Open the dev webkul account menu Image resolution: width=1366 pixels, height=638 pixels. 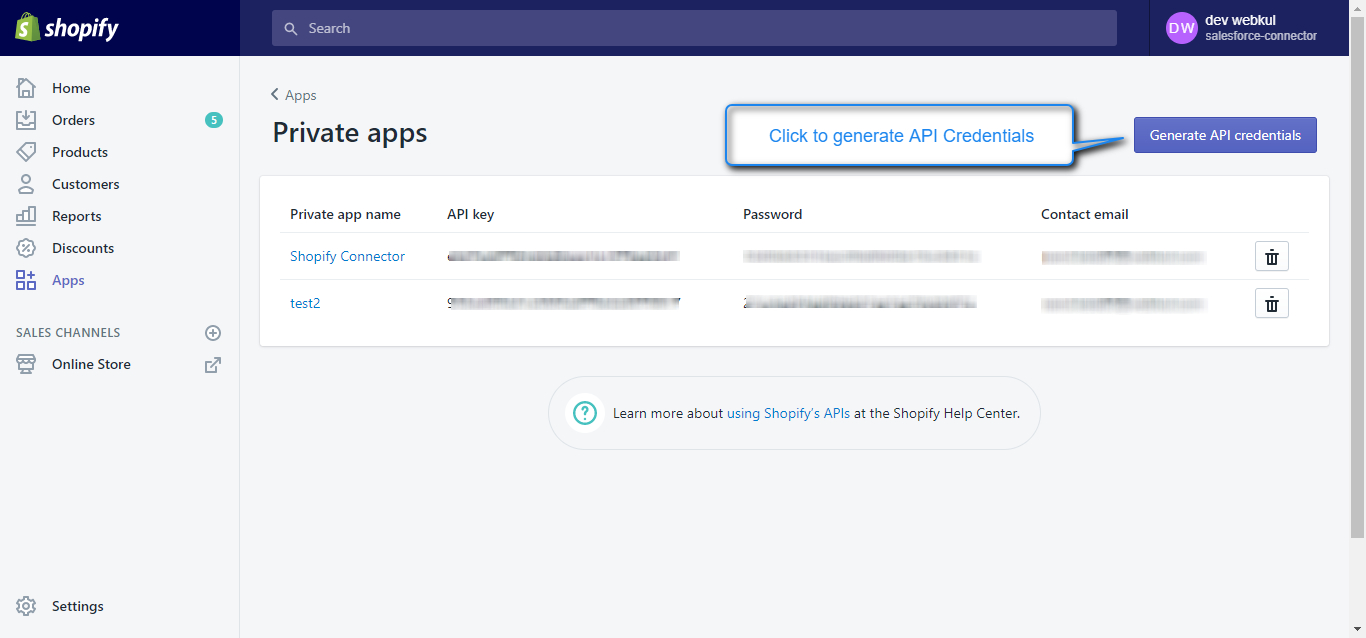click(x=1242, y=28)
